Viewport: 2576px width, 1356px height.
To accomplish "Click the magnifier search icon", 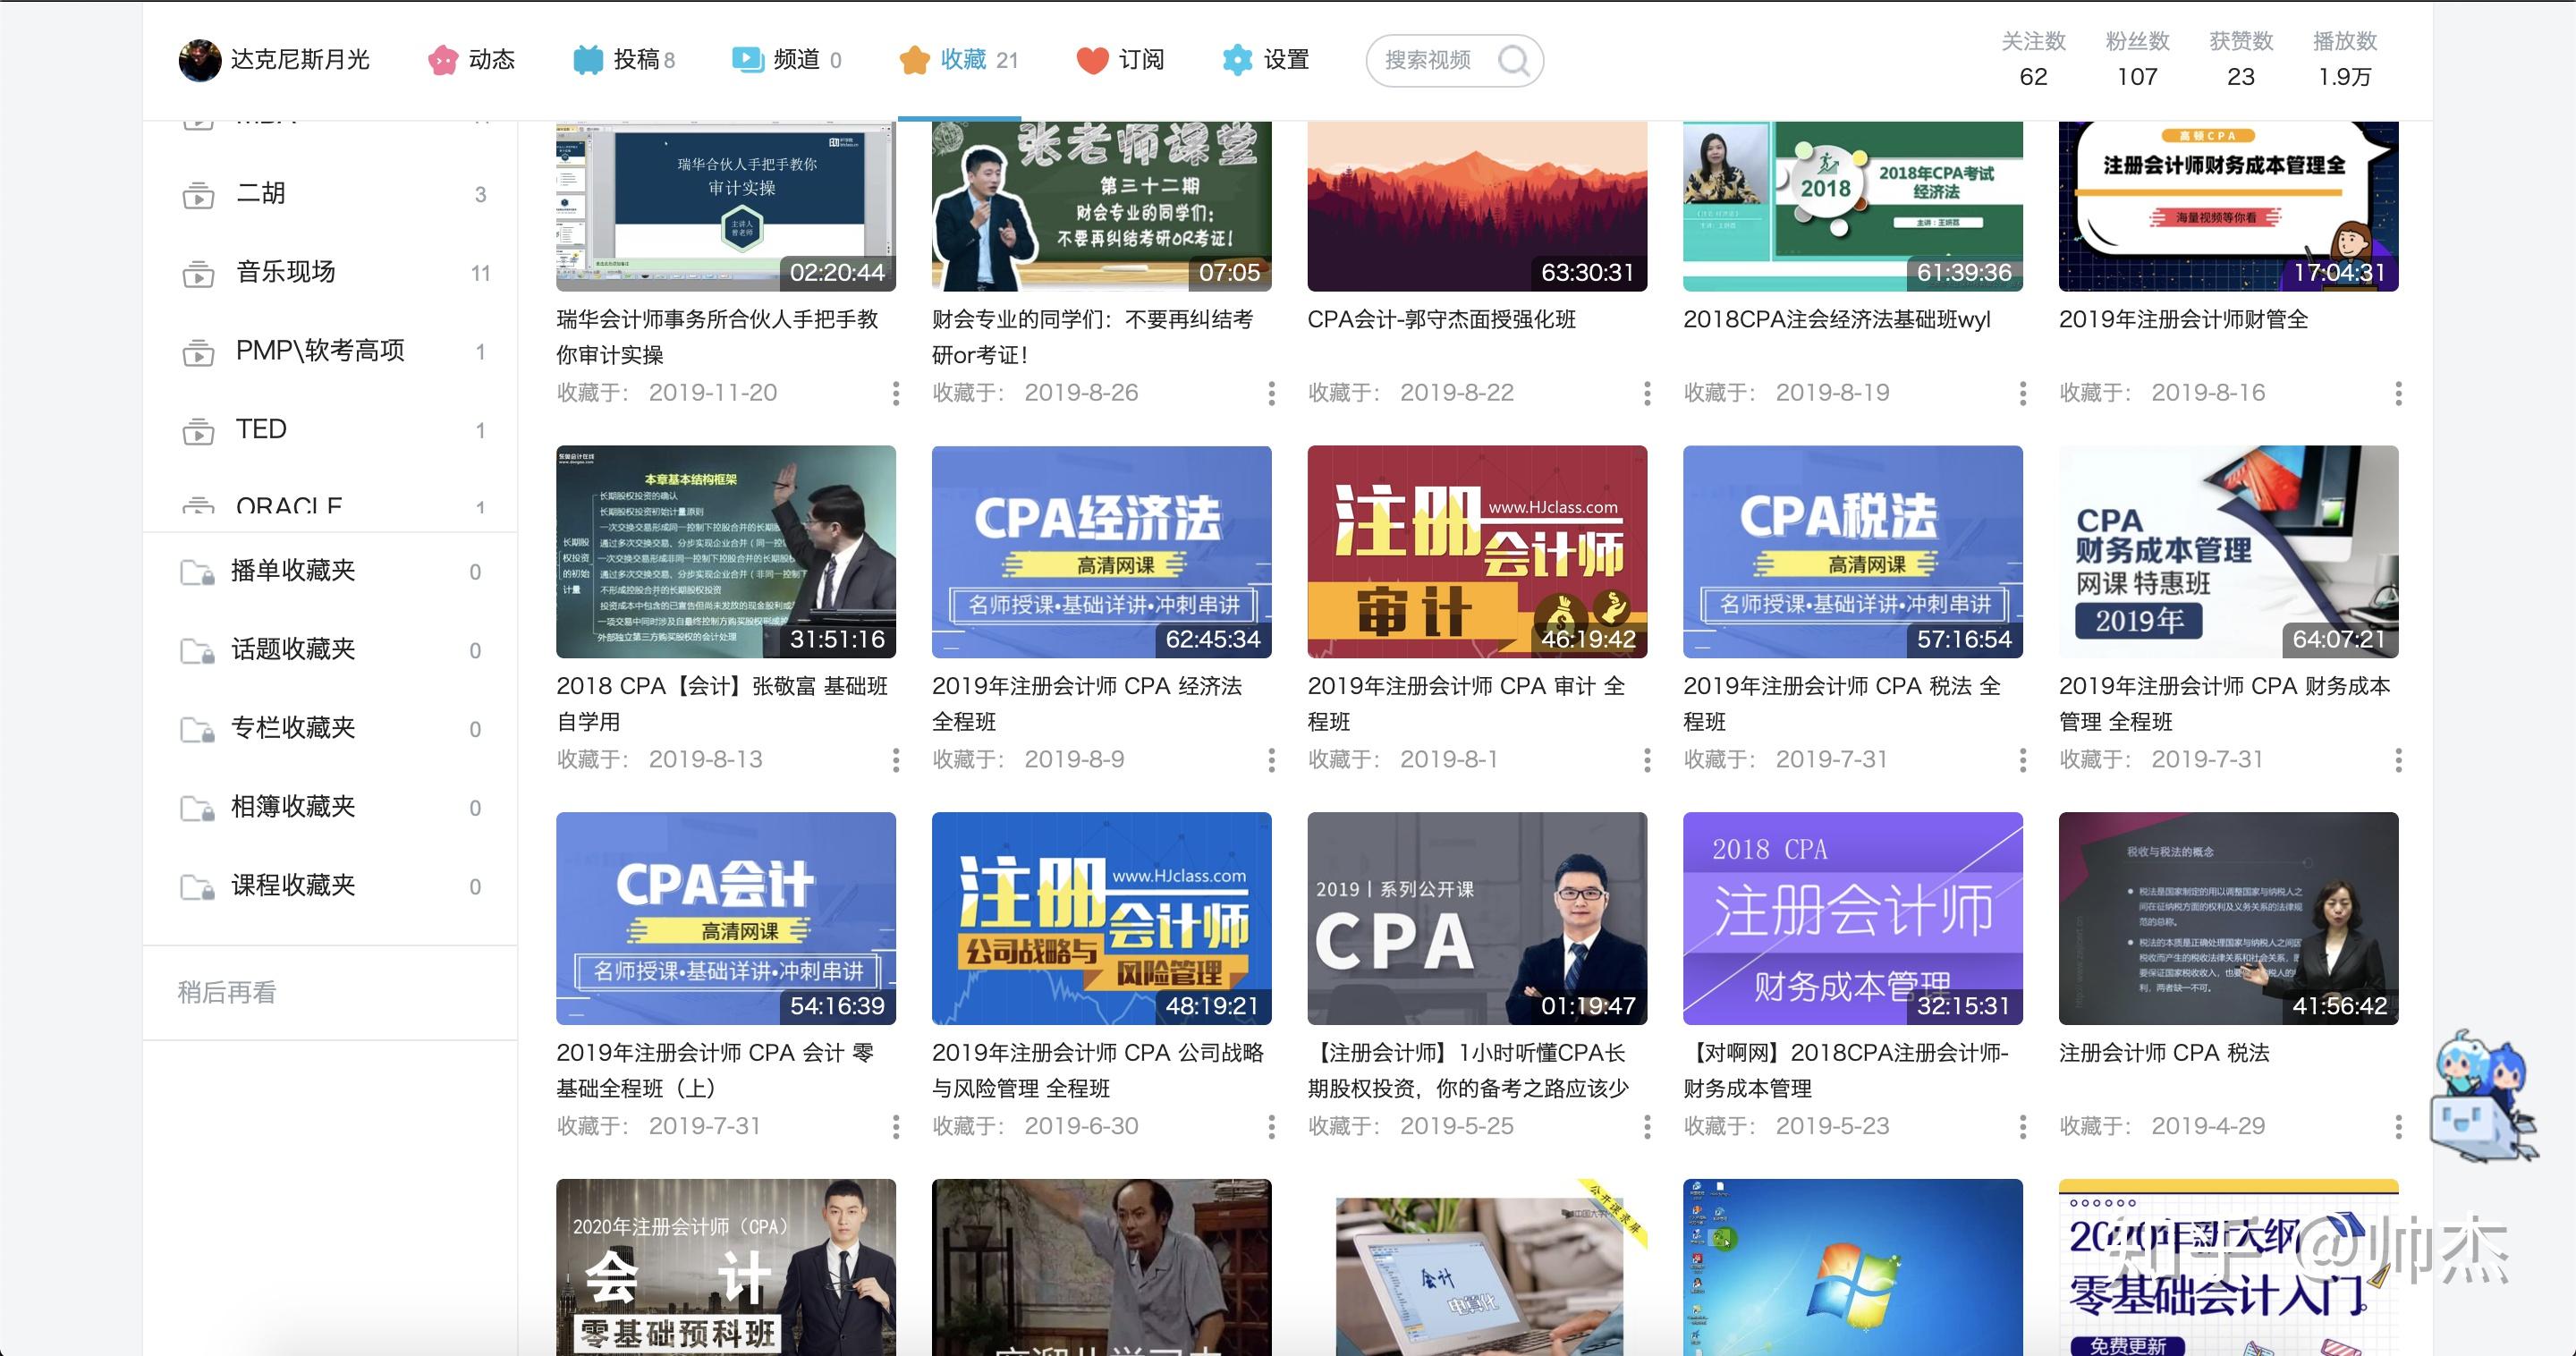I will click(x=1514, y=61).
